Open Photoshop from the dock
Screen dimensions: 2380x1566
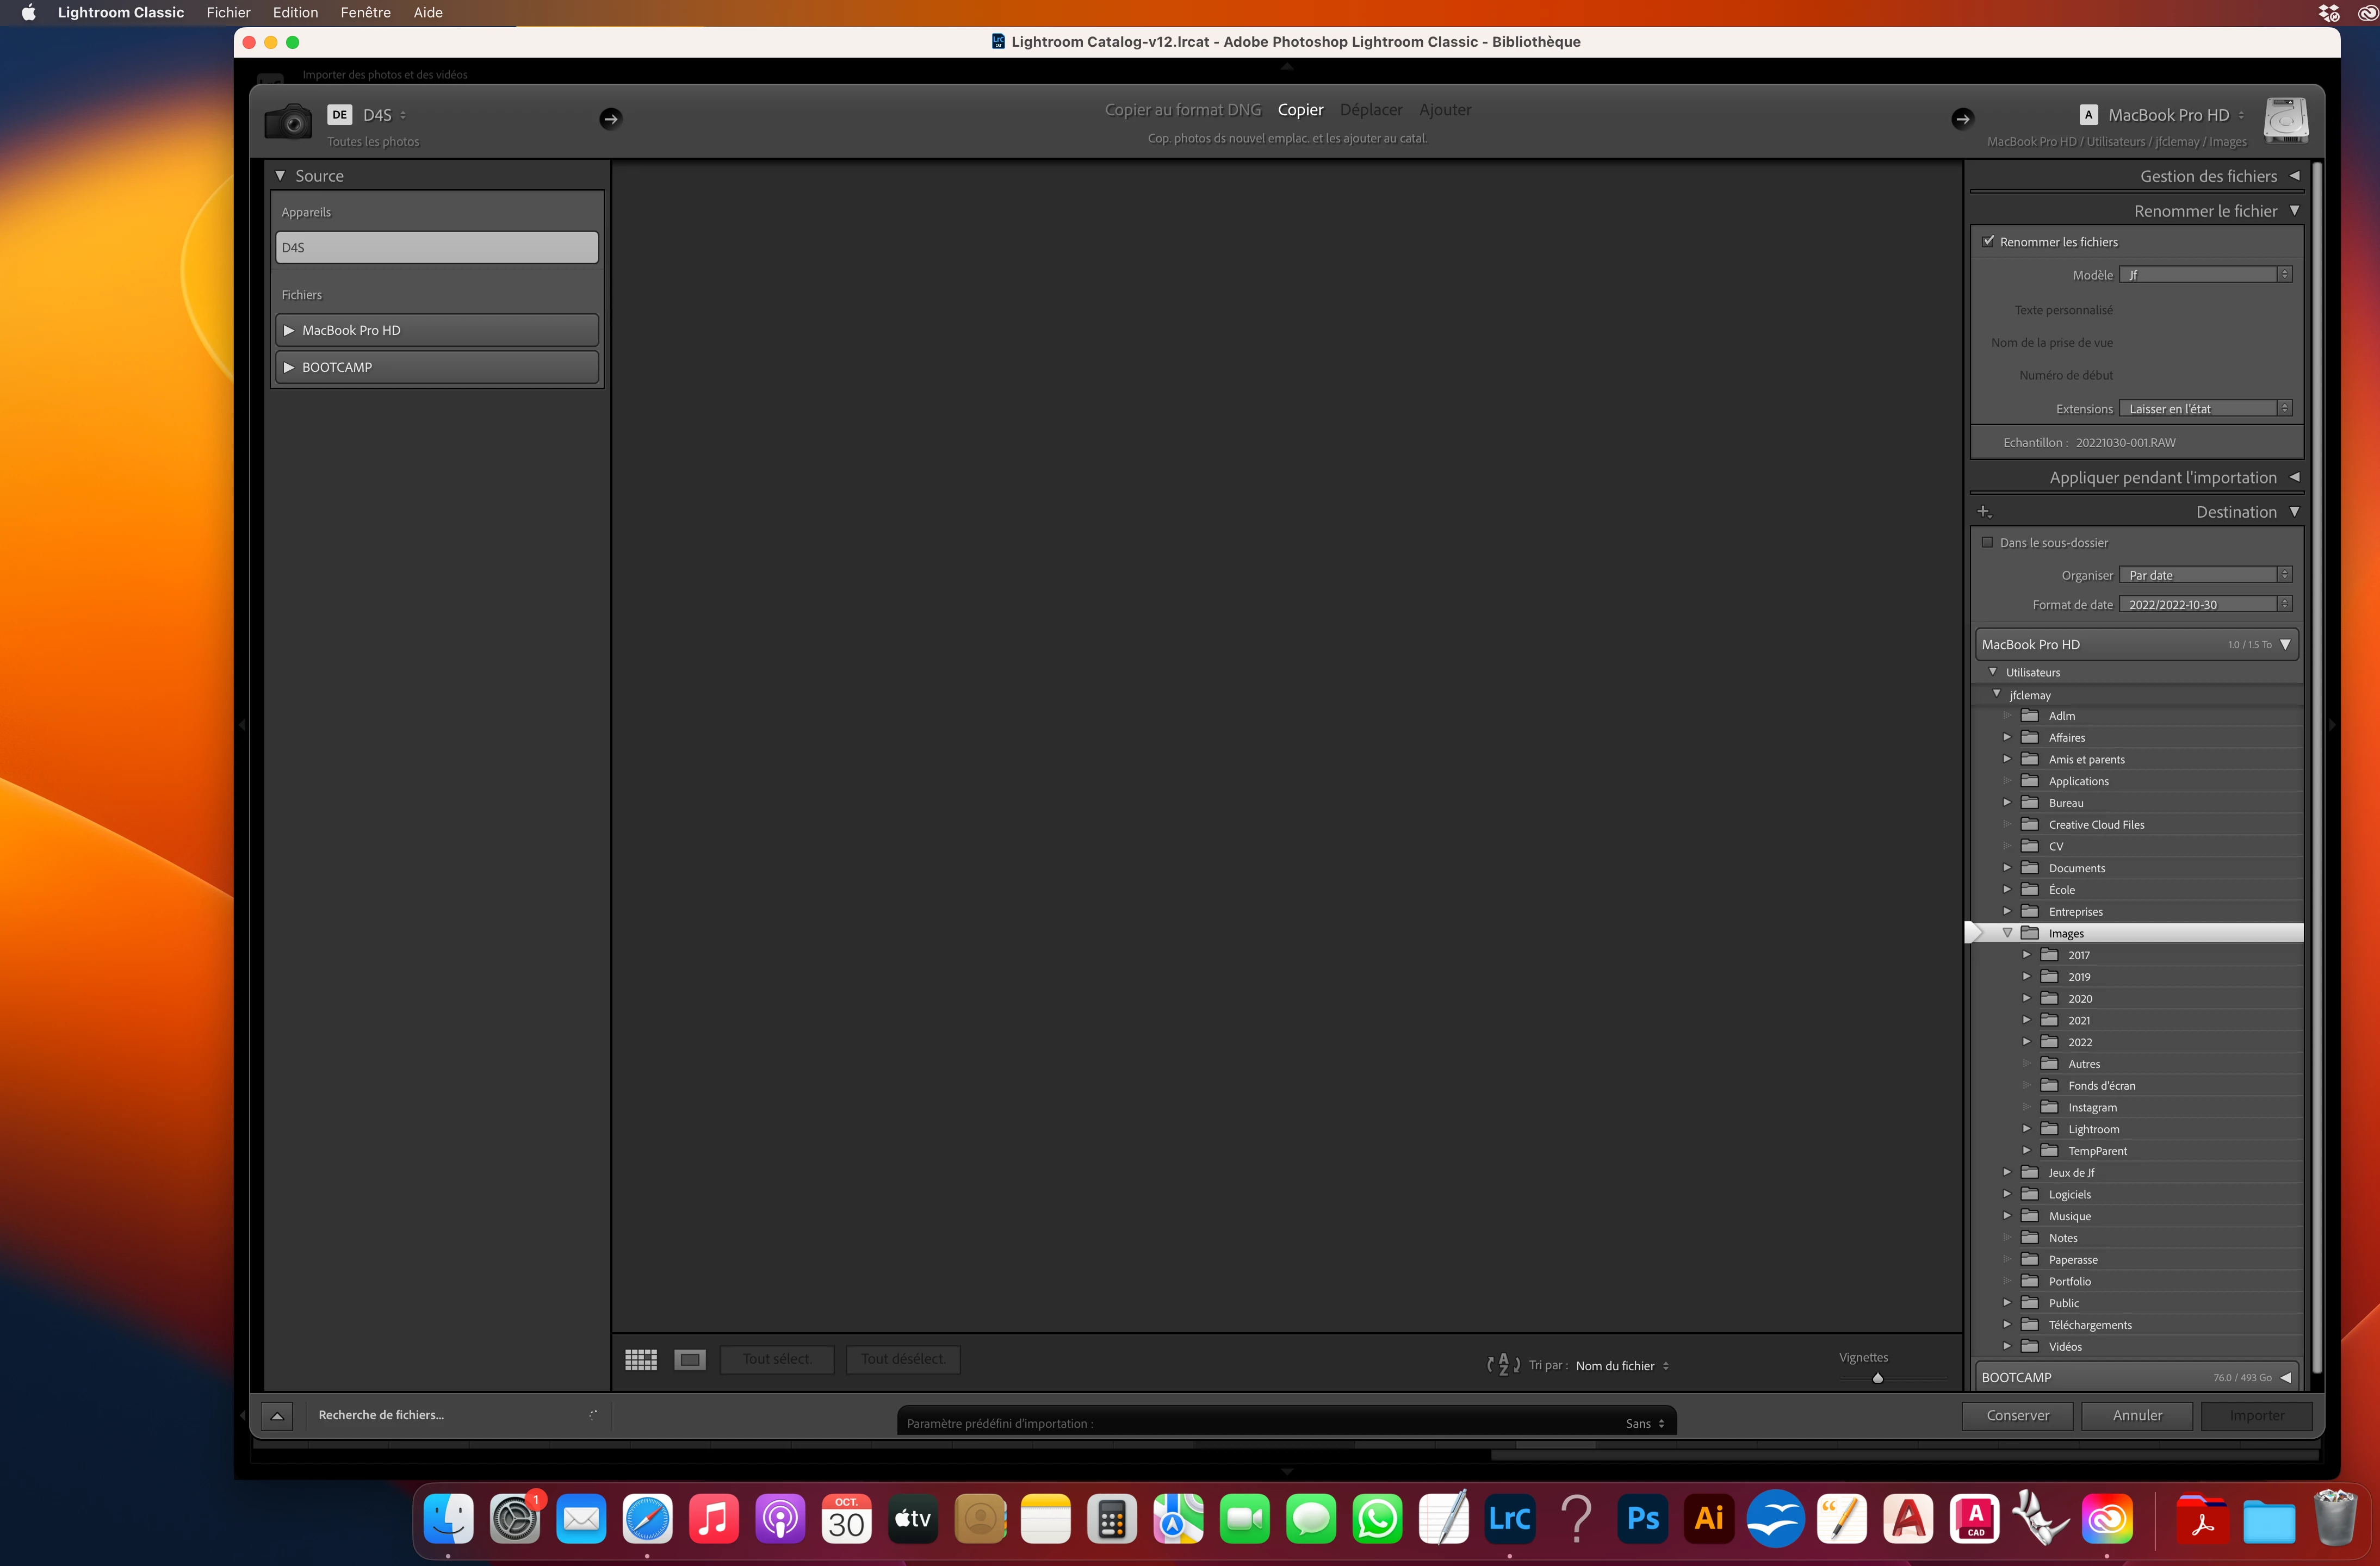[x=1642, y=1518]
